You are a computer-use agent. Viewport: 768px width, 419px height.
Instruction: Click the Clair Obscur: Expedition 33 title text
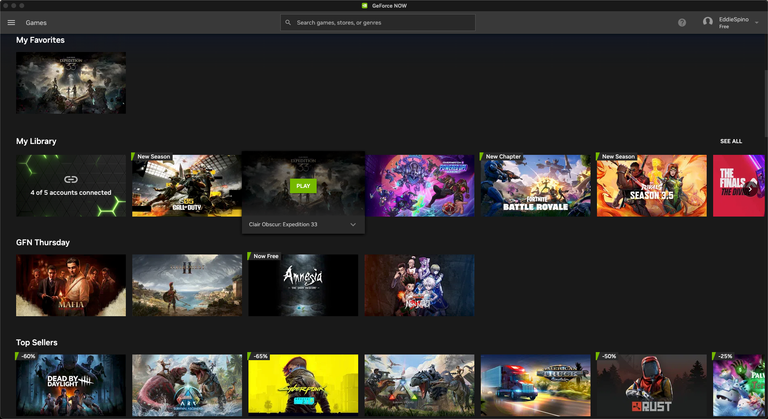tap(283, 224)
